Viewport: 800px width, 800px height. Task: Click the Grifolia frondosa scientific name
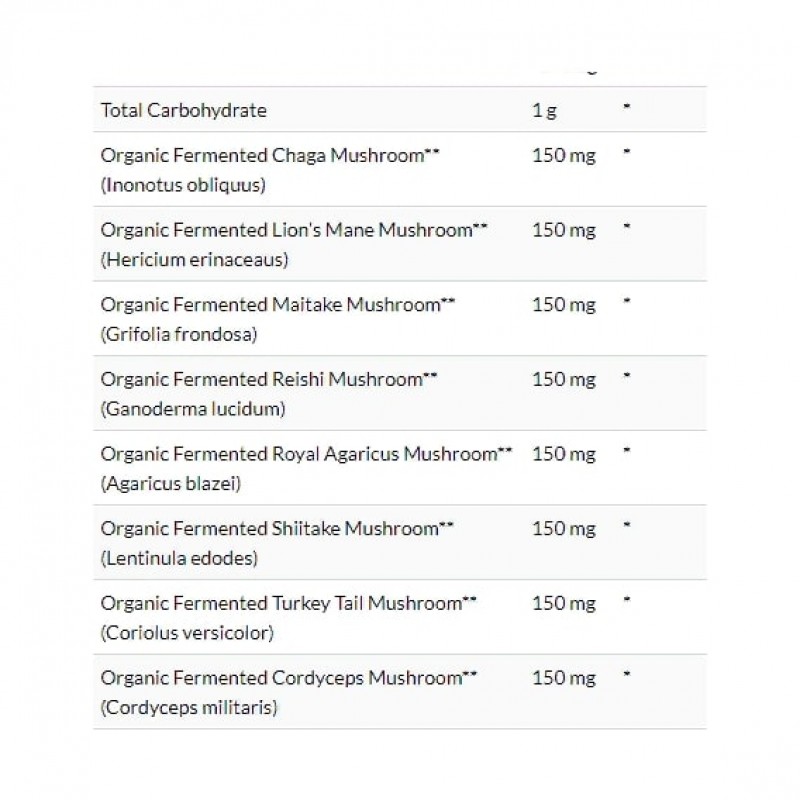[179, 335]
